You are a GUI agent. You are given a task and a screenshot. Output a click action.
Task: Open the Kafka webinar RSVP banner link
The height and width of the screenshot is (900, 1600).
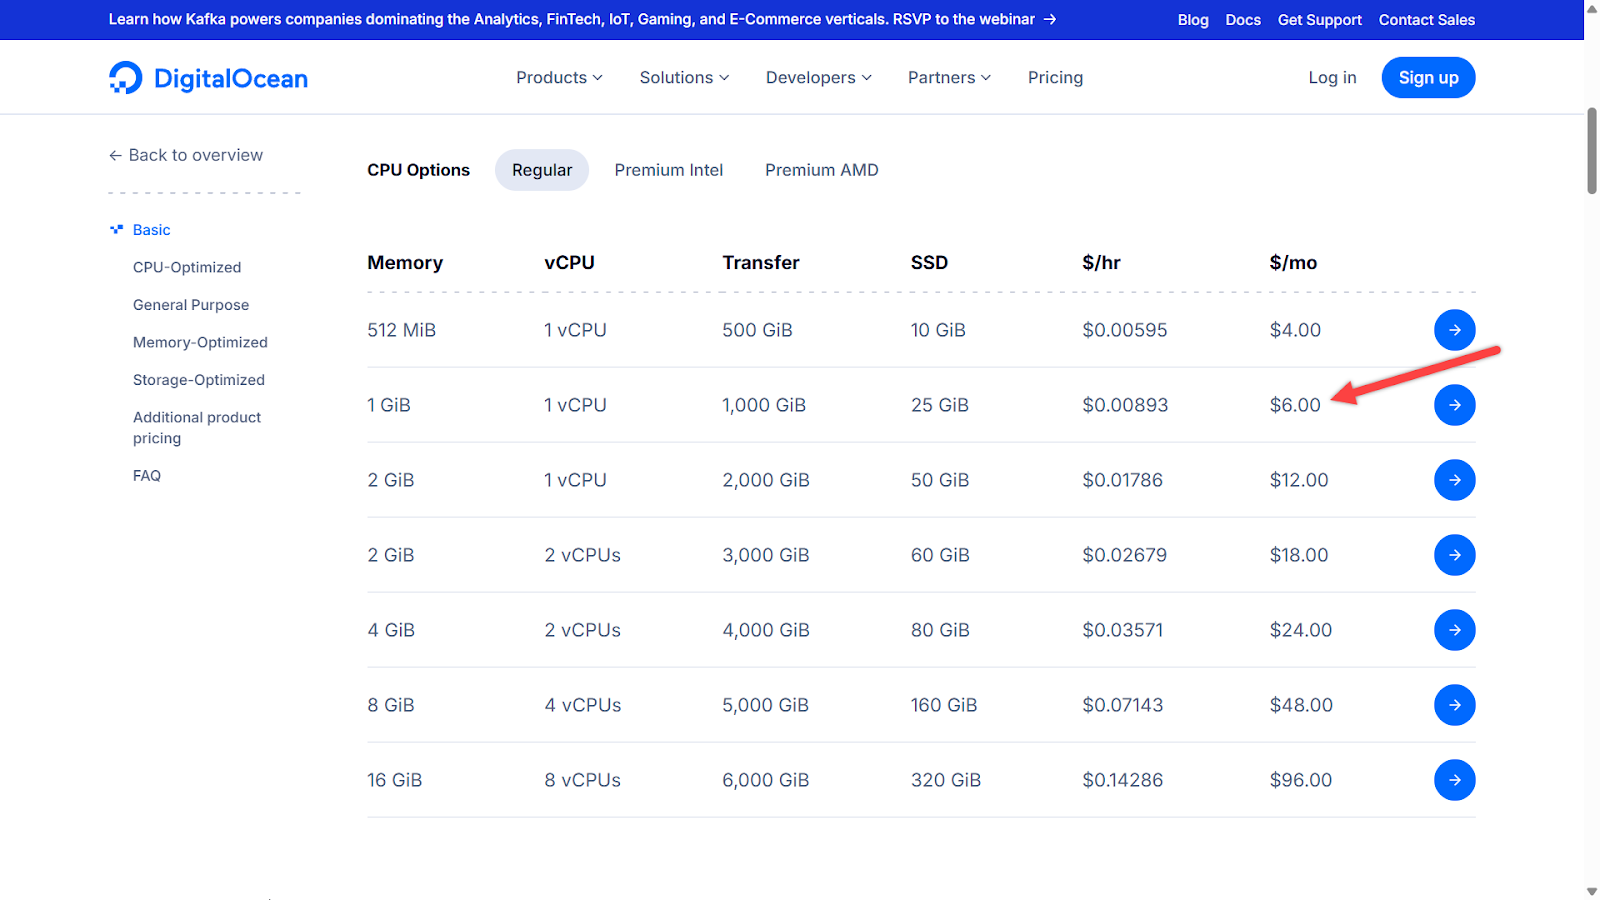582,19
